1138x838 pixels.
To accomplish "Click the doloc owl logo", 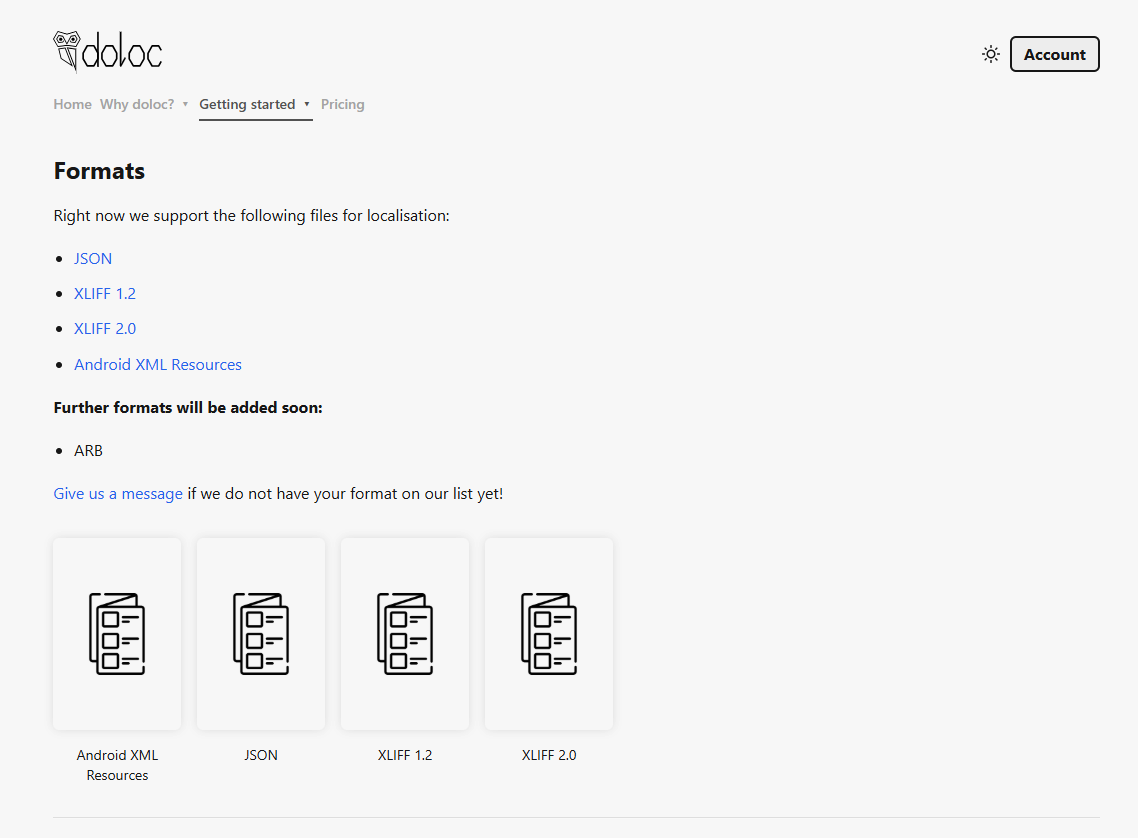I will 107,52.
